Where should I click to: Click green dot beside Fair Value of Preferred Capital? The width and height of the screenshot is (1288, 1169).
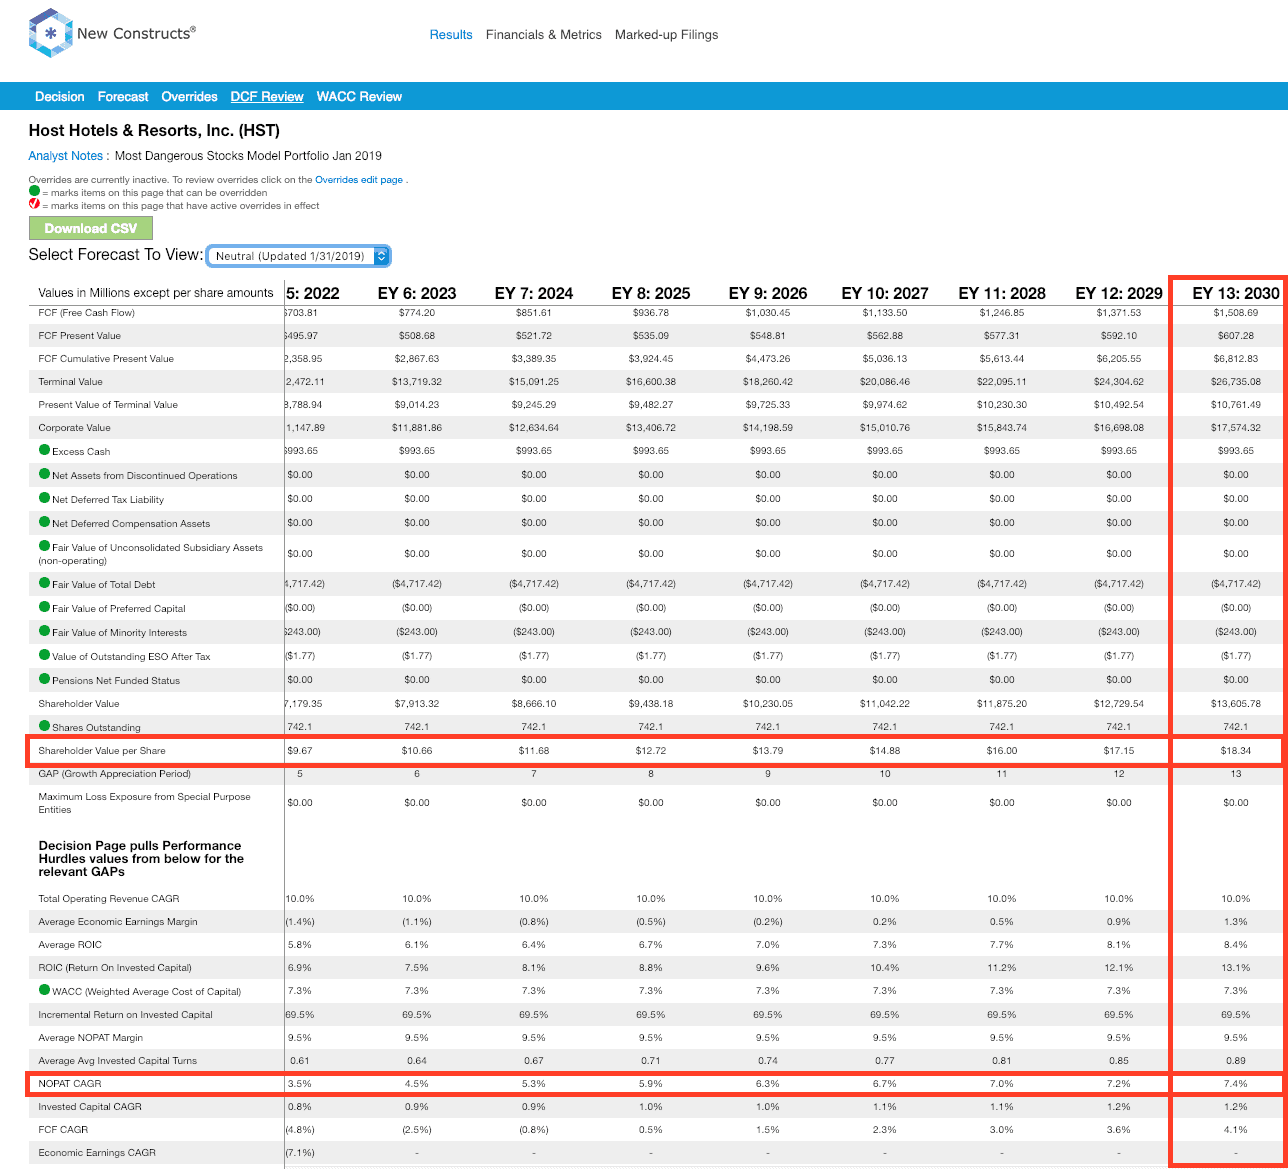point(44,607)
